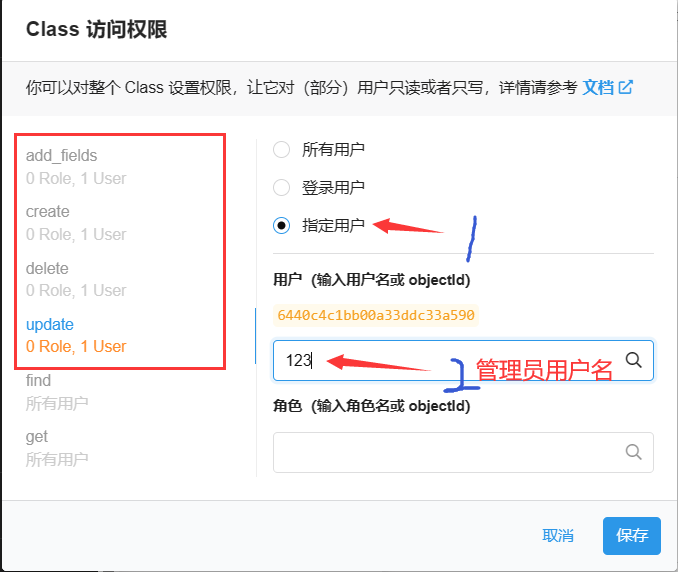Click the external link icon beside 文档

coord(626,87)
